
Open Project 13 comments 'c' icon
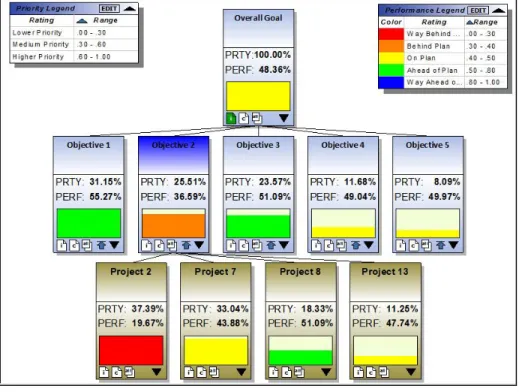coord(371,372)
